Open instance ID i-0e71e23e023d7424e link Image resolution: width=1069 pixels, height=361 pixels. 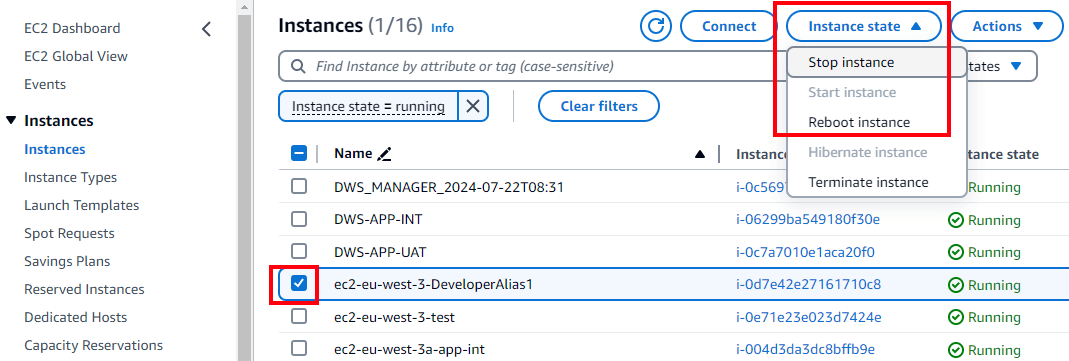point(809,317)
